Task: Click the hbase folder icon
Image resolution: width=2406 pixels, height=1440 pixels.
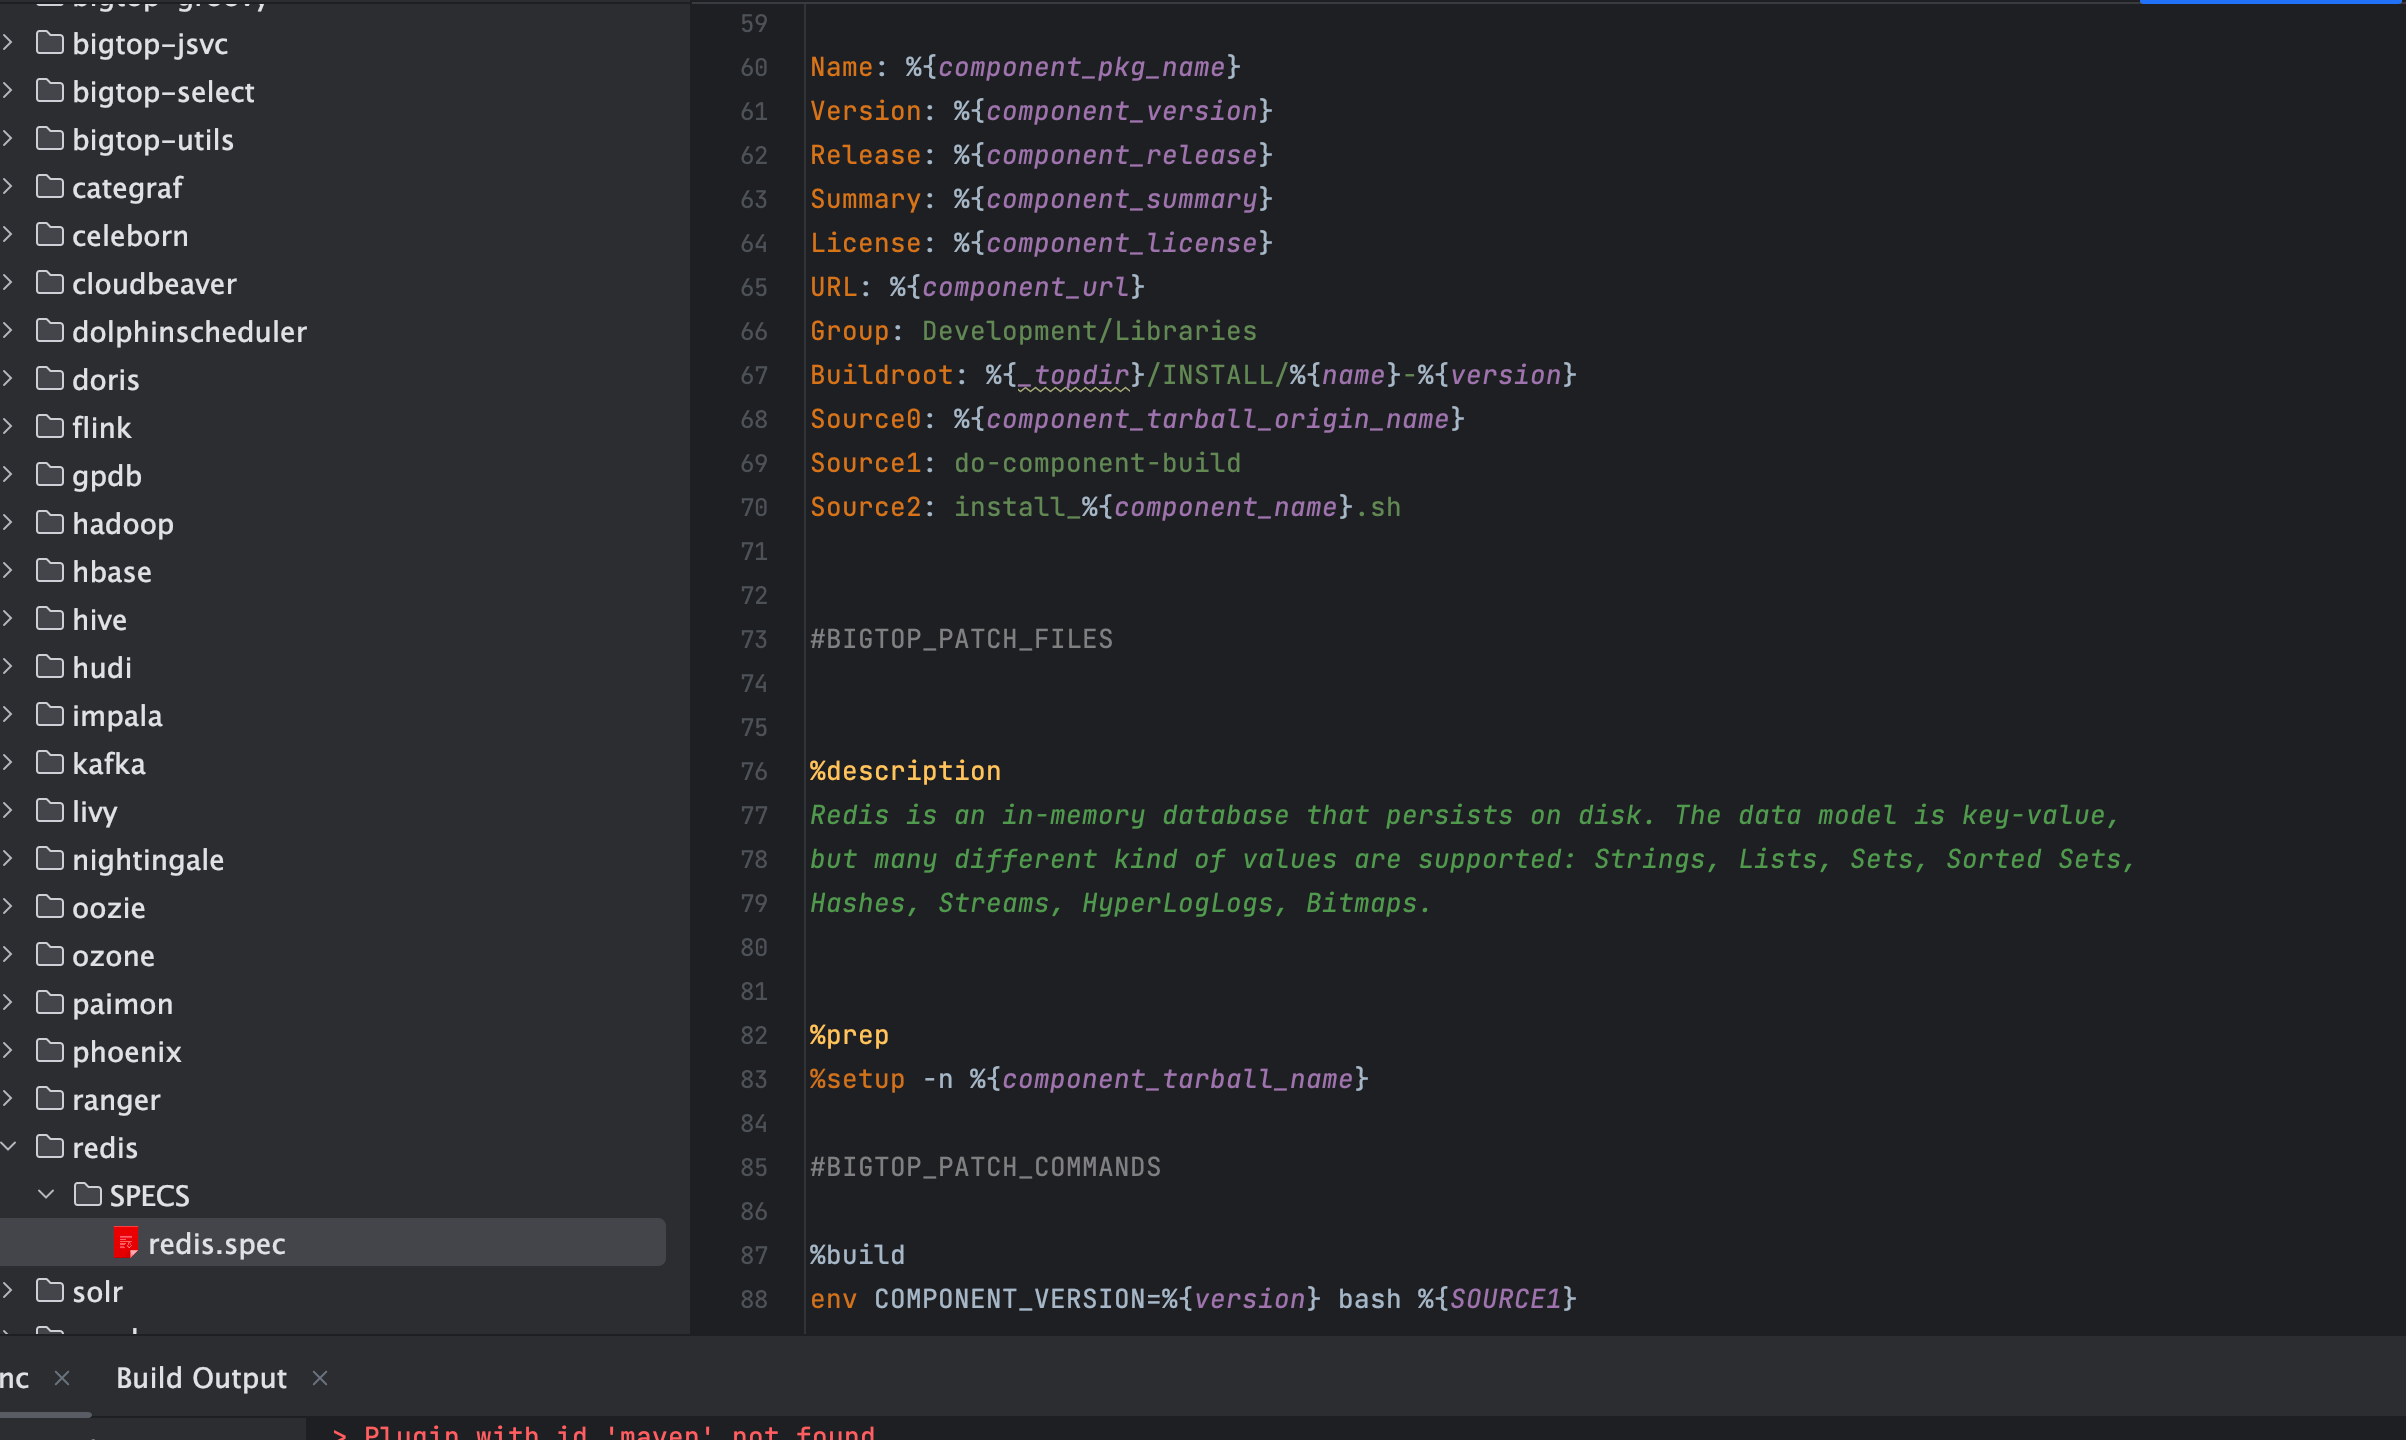Action: pyautogui.click(x=49, y=571)
